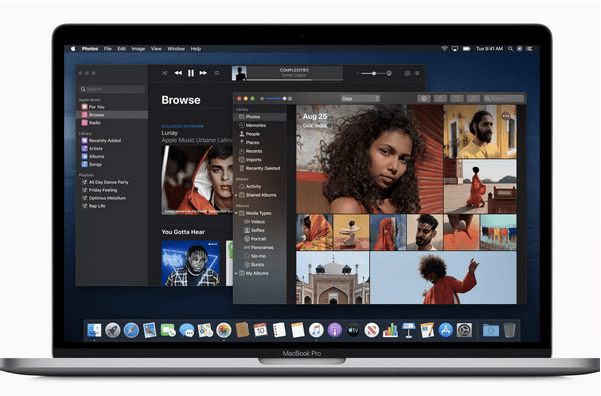
Task: Click the Photos toolbar Search field
Action: pyautogui.click(x=504, y=99)
